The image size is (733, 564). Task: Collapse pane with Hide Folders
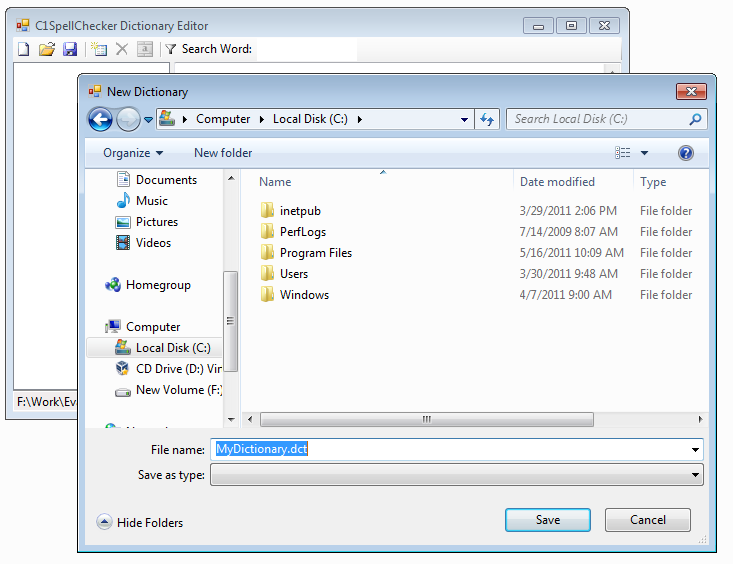point(139,522)
